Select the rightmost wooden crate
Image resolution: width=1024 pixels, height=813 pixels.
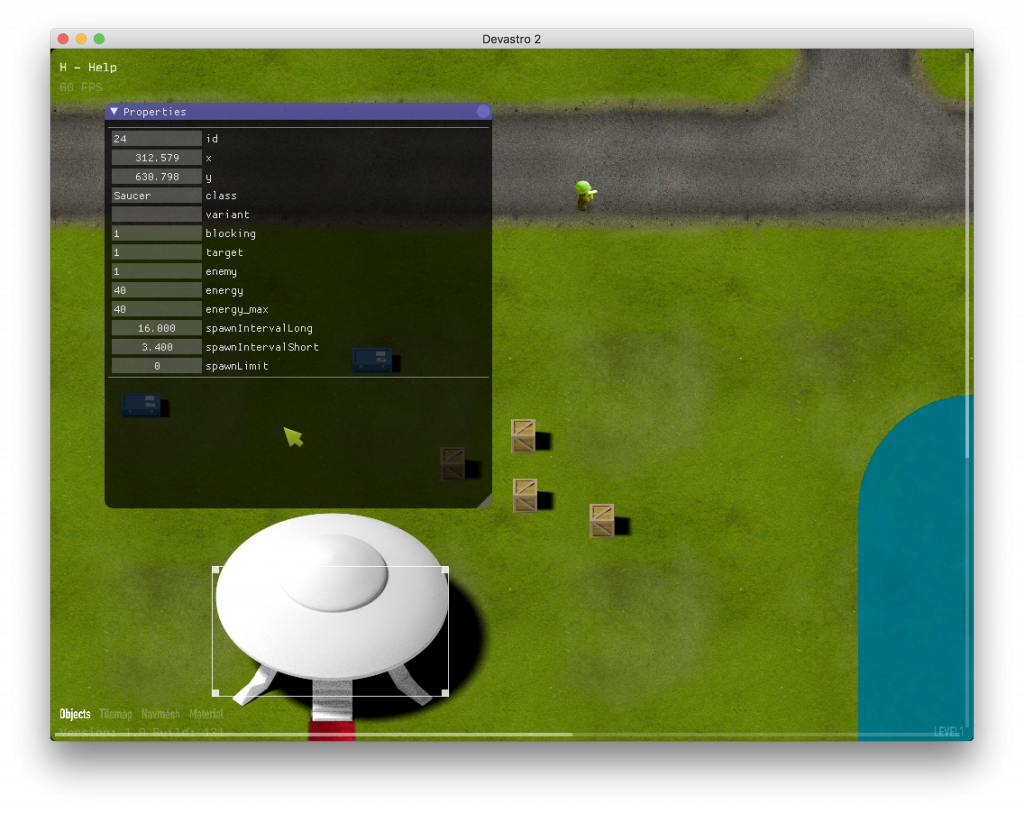coord(601,520)
